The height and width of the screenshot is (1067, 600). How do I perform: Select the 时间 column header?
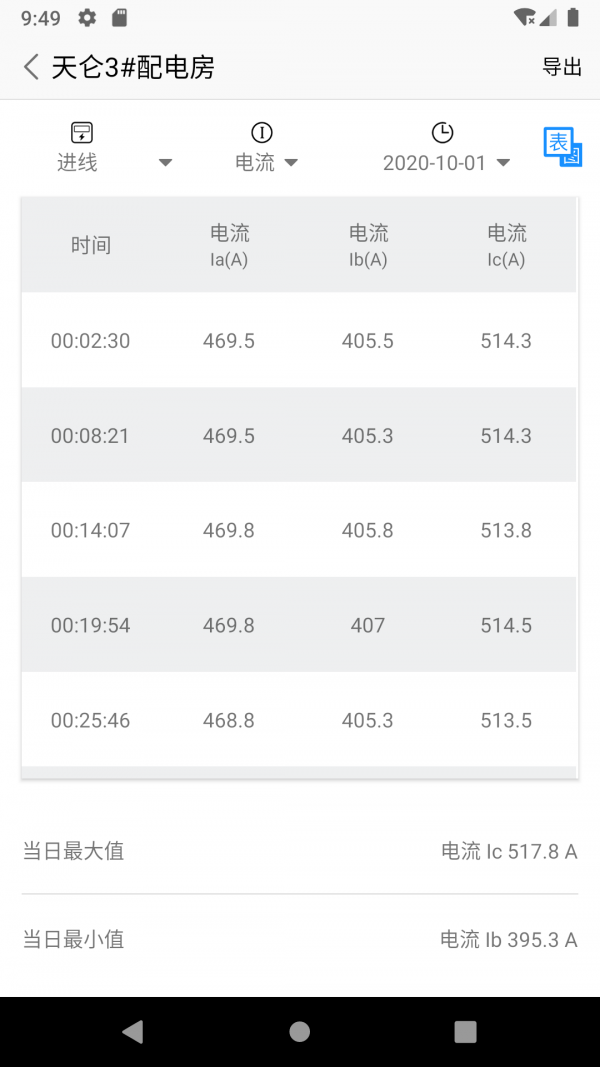click(x=90, y=245)
